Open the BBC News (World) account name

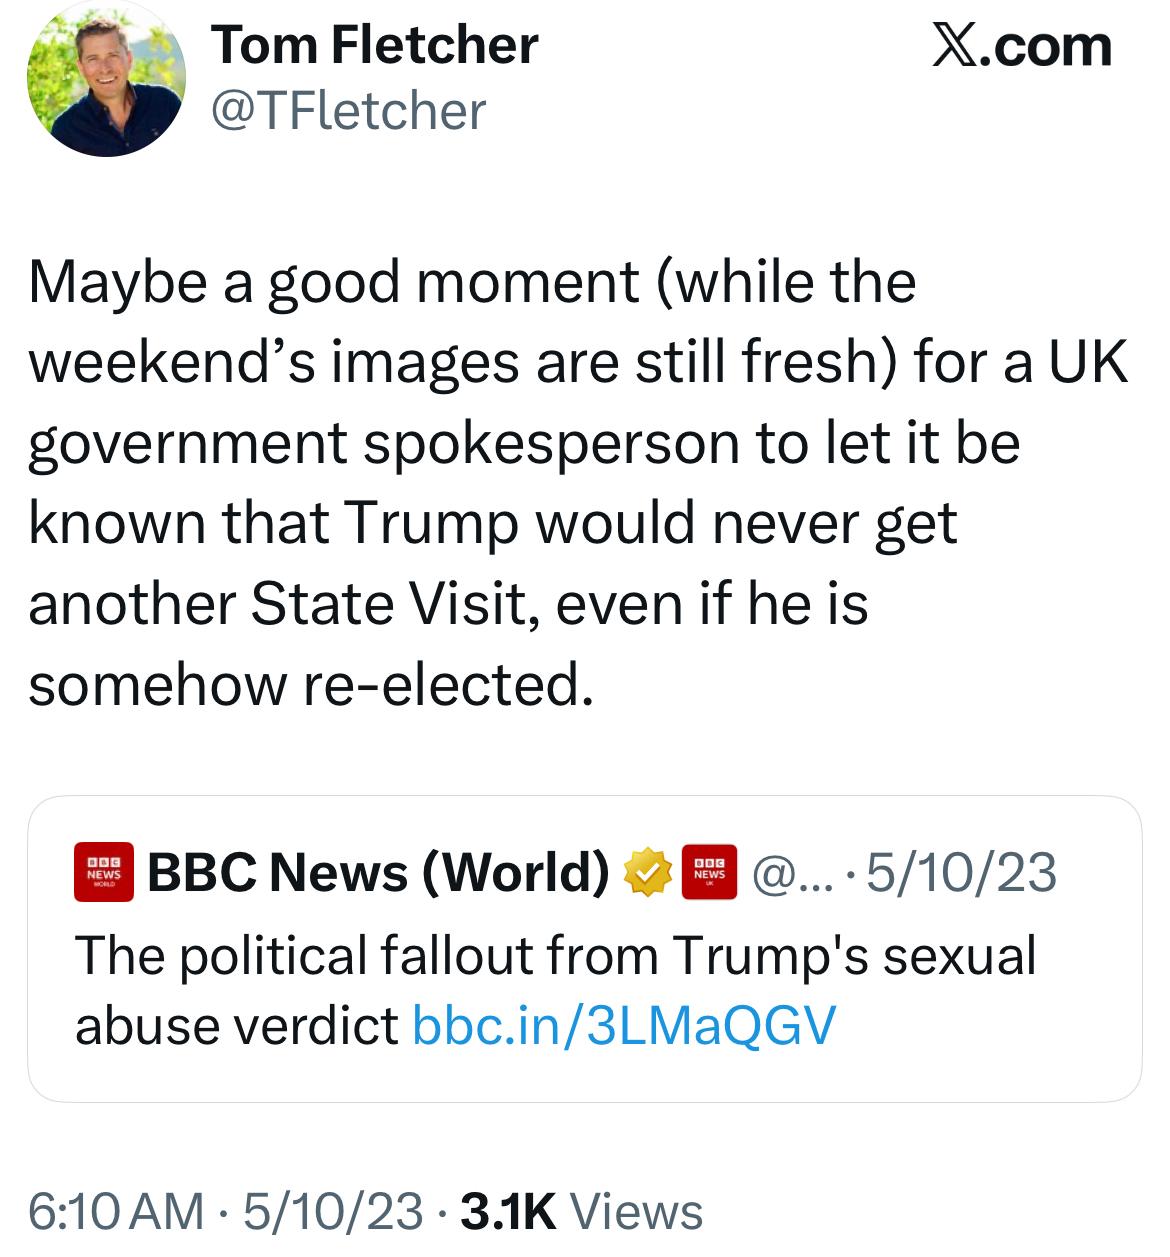(379, 872)
